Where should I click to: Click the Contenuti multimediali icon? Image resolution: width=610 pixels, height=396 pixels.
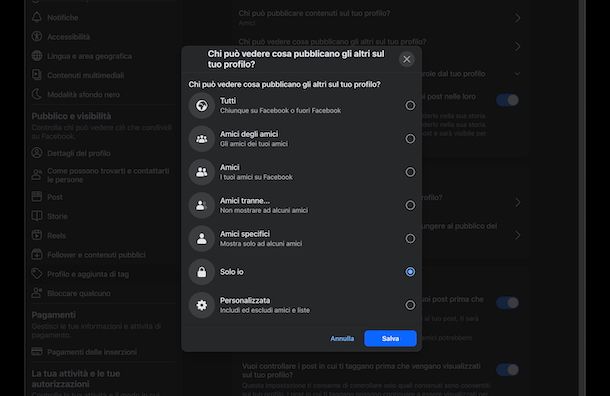37,75
